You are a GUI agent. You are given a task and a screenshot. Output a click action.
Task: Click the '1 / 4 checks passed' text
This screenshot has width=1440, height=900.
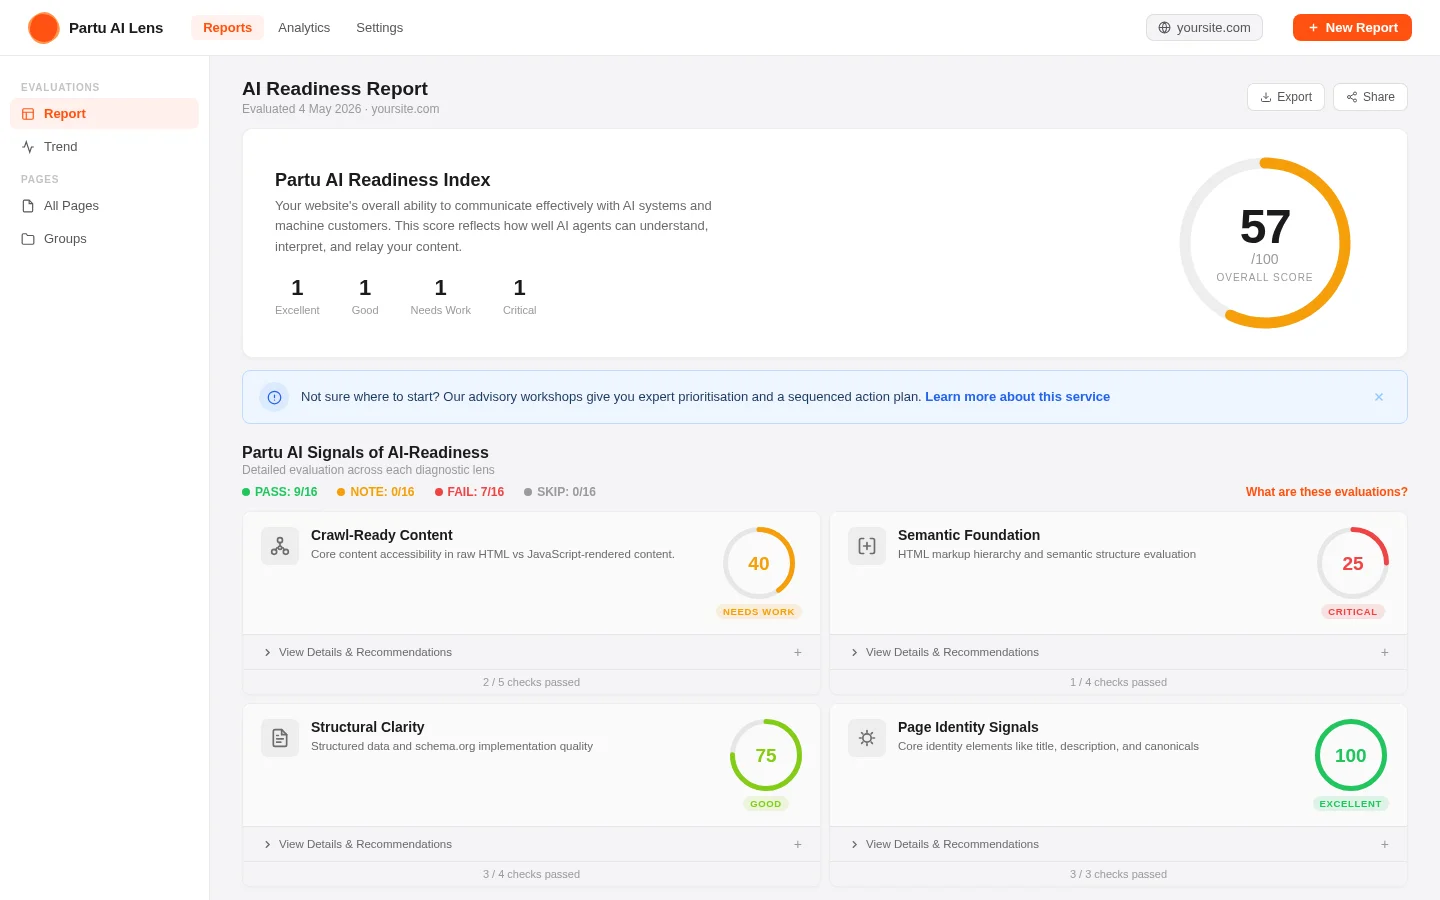click(x=1118, y=682)
